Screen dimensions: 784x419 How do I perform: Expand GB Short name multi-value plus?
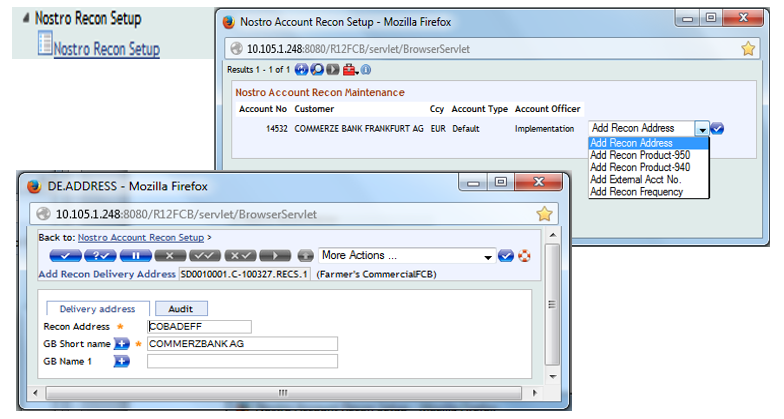(x=122, y=343)
